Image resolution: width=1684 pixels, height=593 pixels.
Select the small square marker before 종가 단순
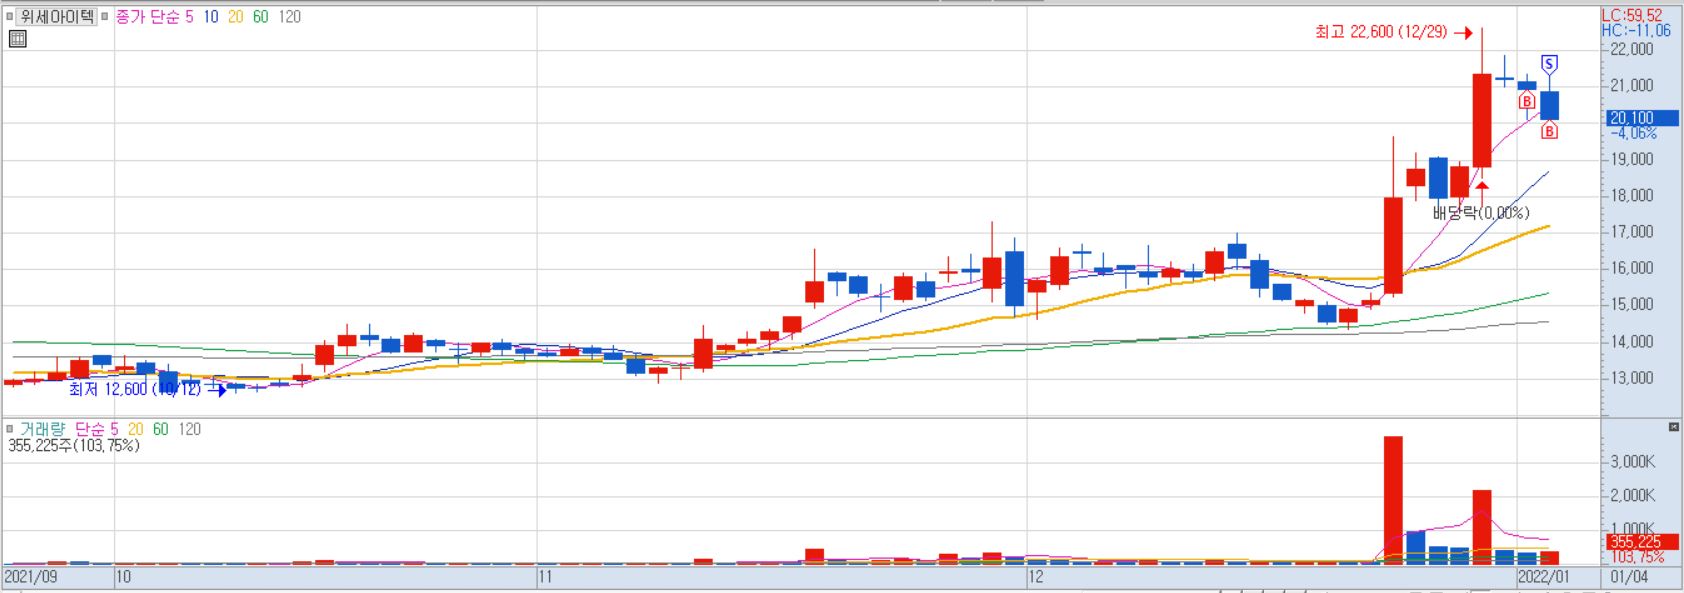point(105,17)
